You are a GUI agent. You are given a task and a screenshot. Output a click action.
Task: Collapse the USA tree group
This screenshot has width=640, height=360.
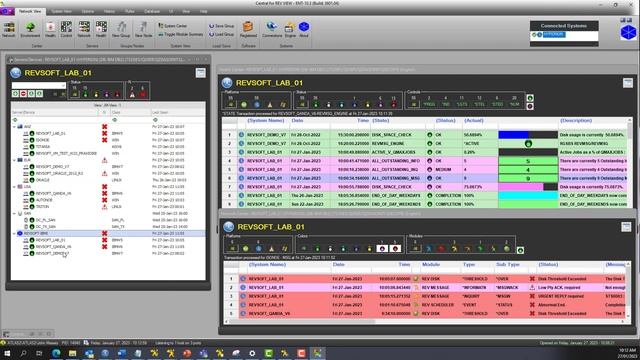[14, 187]
